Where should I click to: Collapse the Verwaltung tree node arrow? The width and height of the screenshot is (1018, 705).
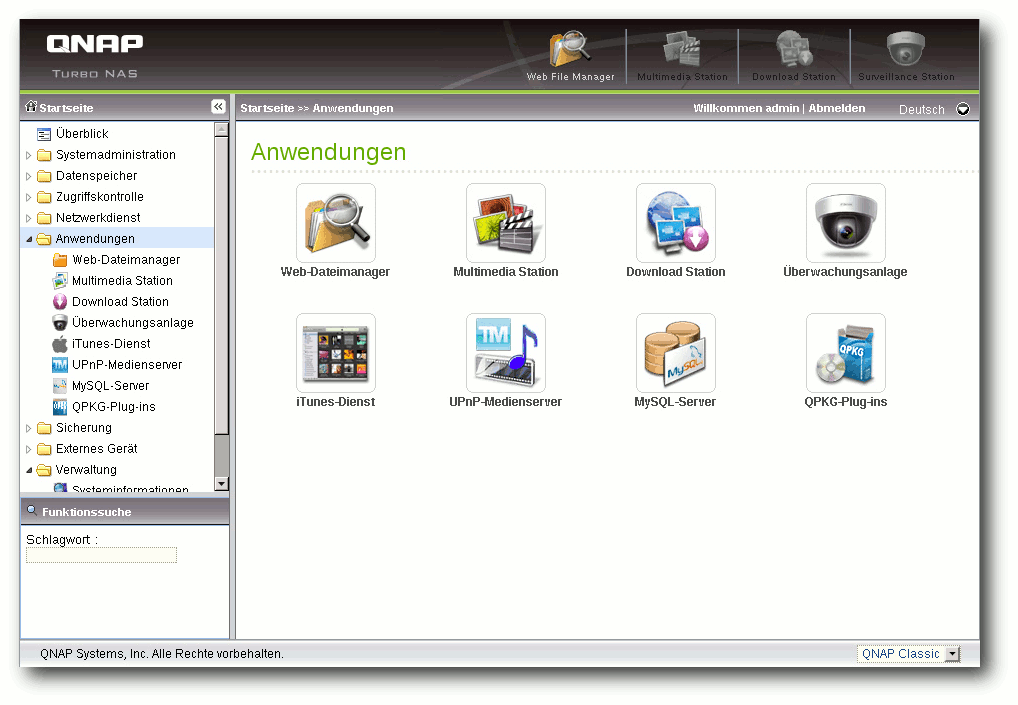coord(29,470)
